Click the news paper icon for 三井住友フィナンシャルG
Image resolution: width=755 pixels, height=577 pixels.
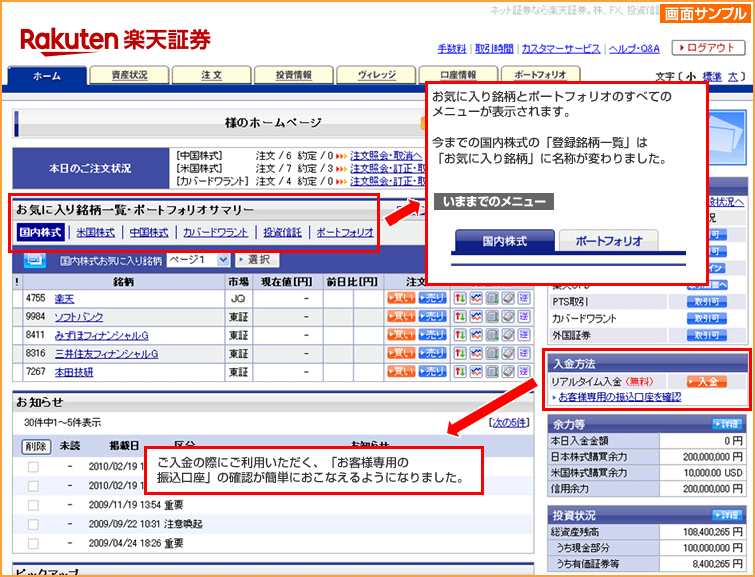(508, 353)
